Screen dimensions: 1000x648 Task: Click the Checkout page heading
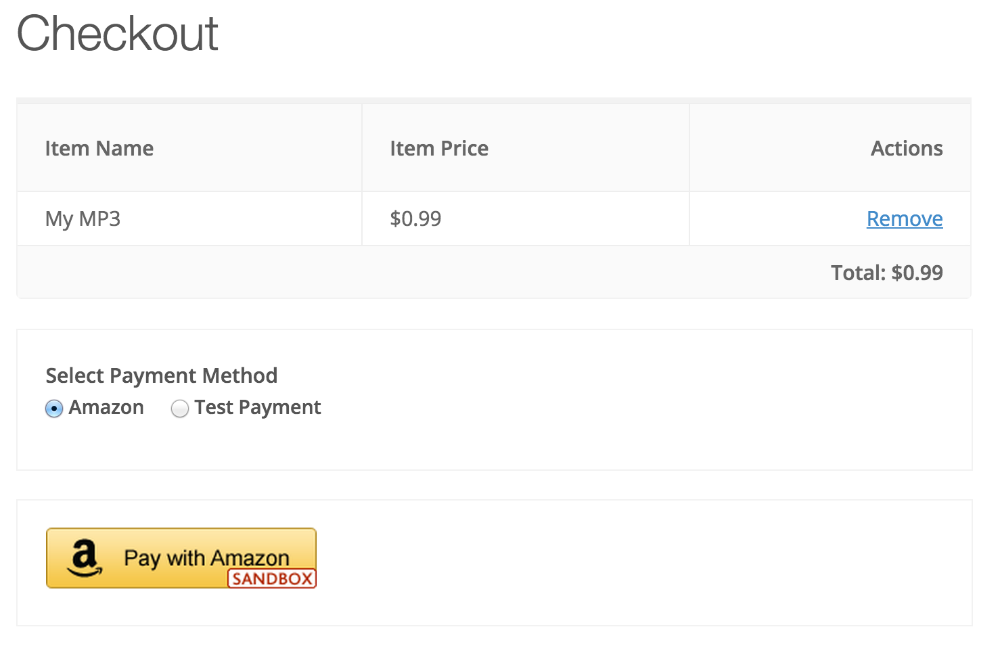[117, 34]
